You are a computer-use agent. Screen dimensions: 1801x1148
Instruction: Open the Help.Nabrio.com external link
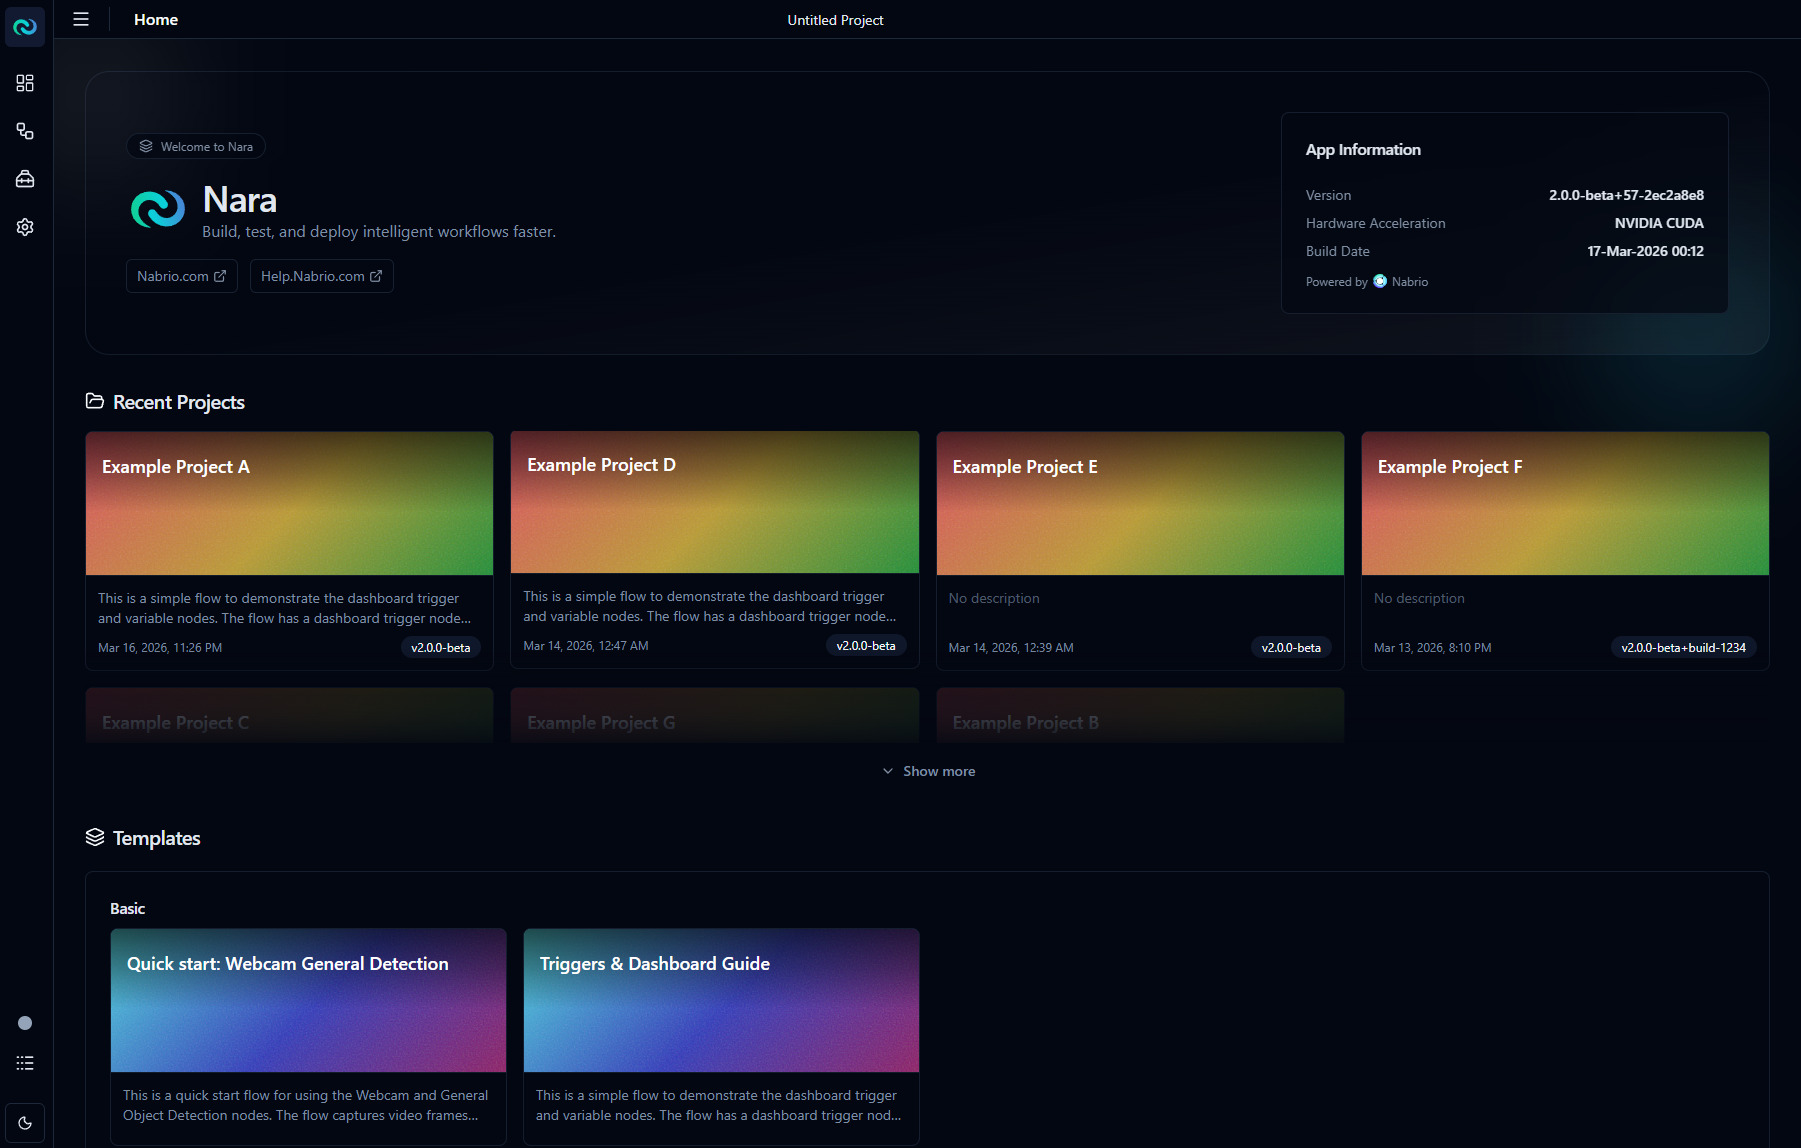321,276
